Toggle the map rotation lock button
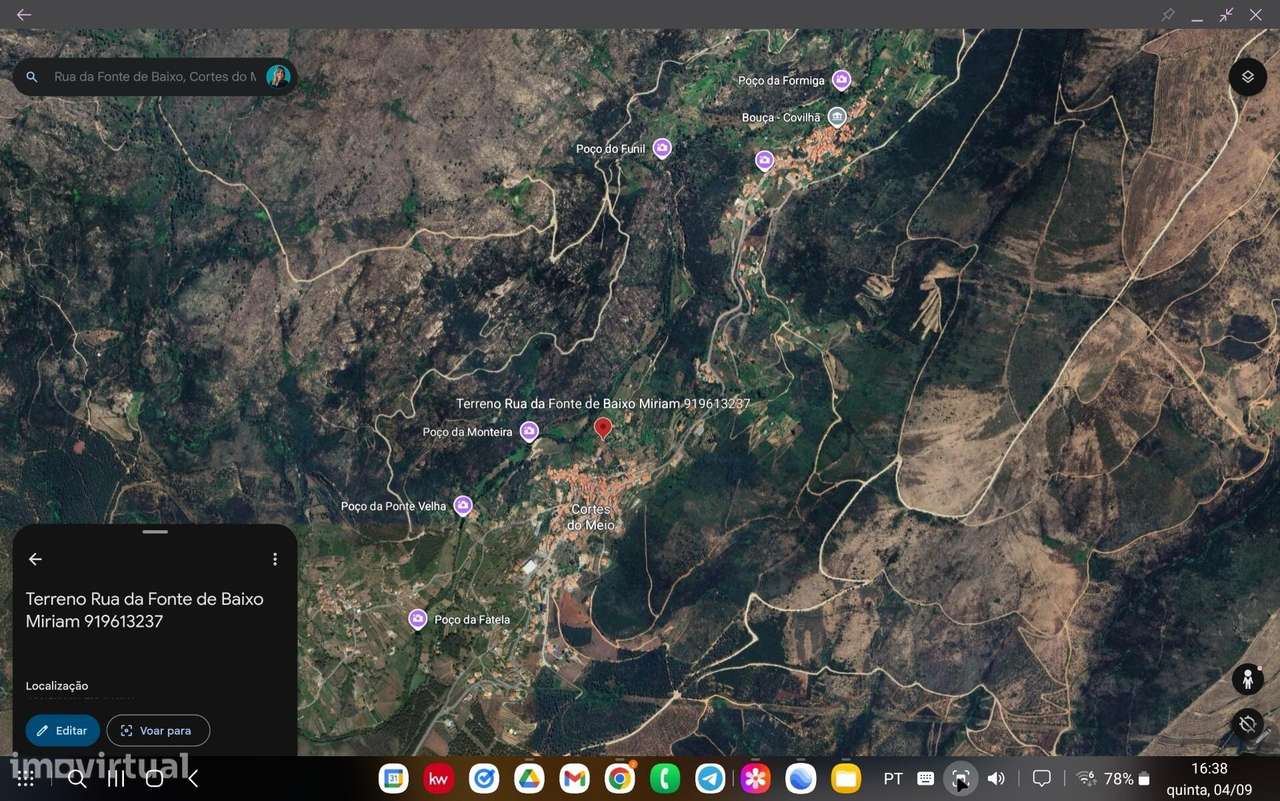Viewport: 1280px width, 801px height. click(1247, 722)
